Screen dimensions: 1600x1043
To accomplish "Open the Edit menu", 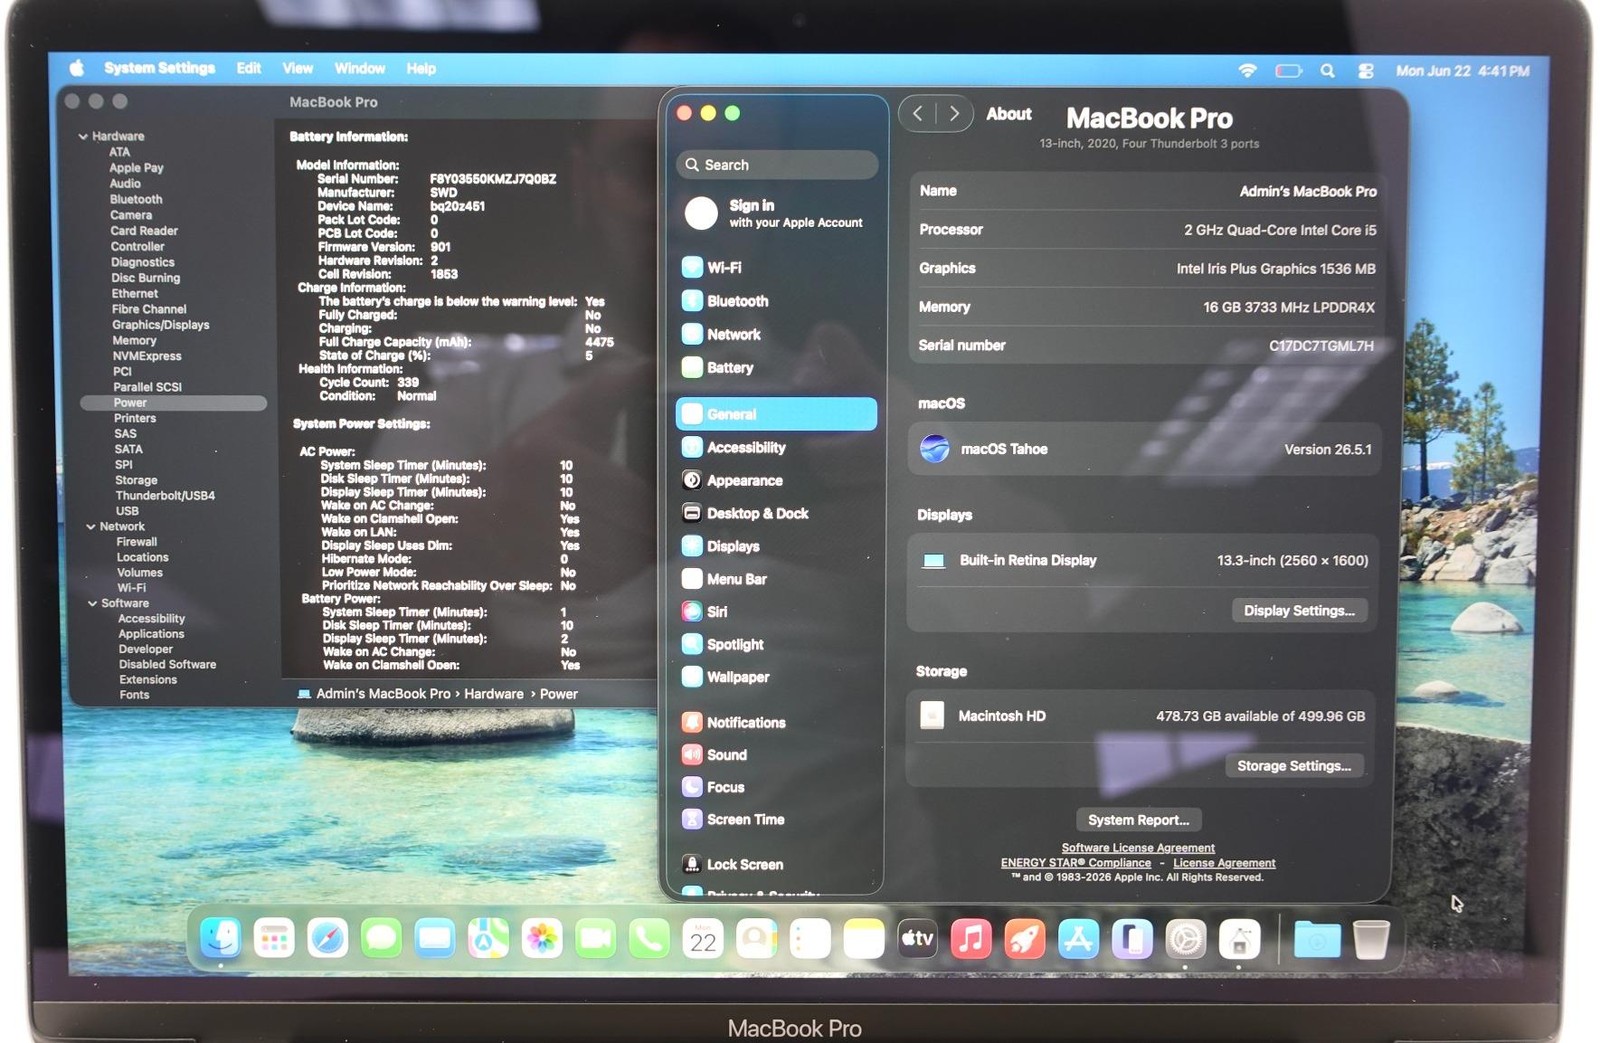I will pos(249,68).
